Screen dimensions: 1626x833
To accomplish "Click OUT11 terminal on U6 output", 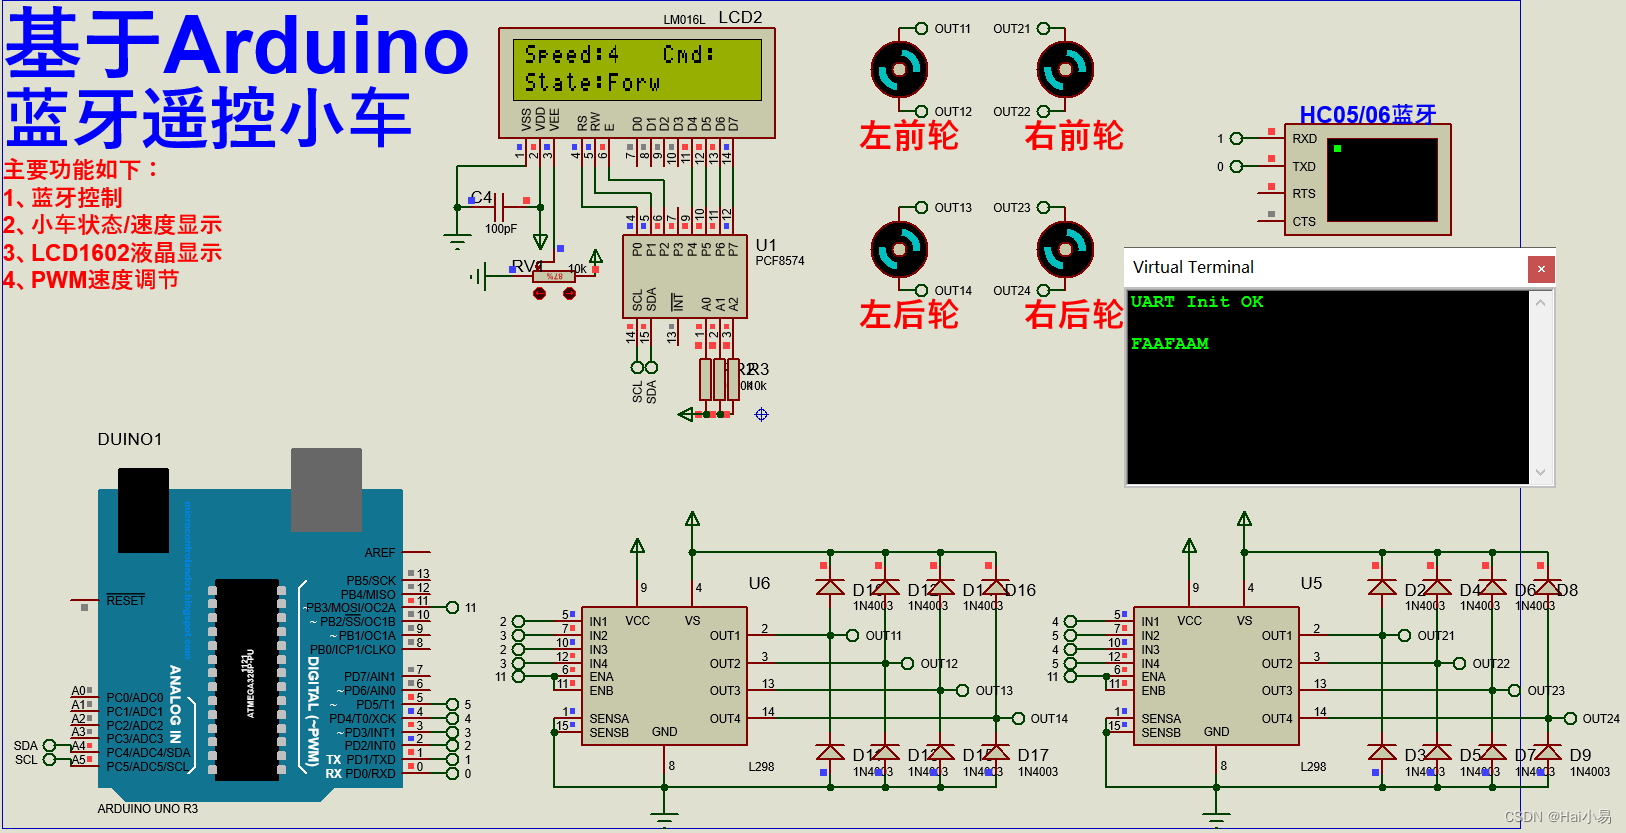I will click(x=852, y=635).
